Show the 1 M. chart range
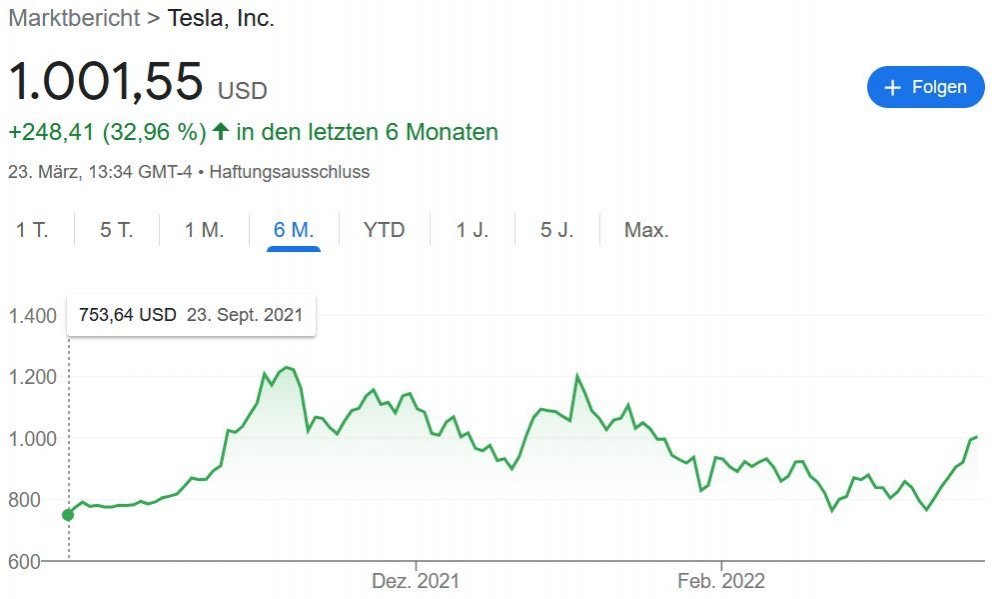Screen dimensions: 1000x599 204,230
